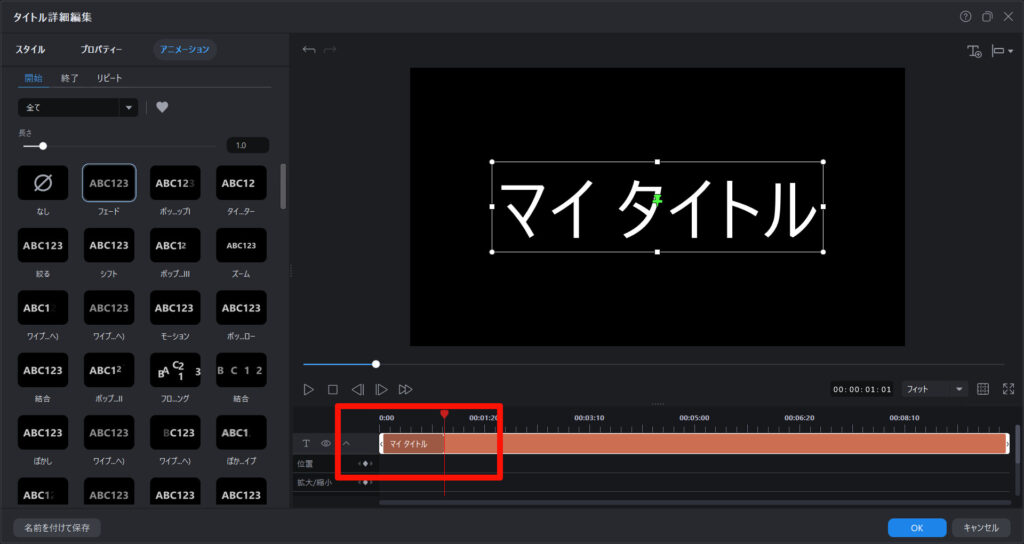Image resolution: width=1024 pixels, height=544 pixels.
Task: Step back one frame
Action: click(x=357, y=389)
